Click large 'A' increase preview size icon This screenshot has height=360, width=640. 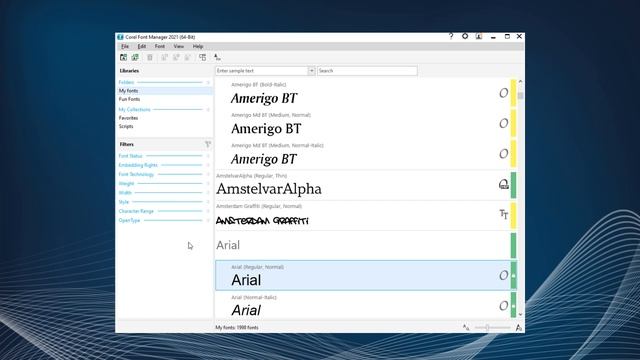[x=519, y=327]
